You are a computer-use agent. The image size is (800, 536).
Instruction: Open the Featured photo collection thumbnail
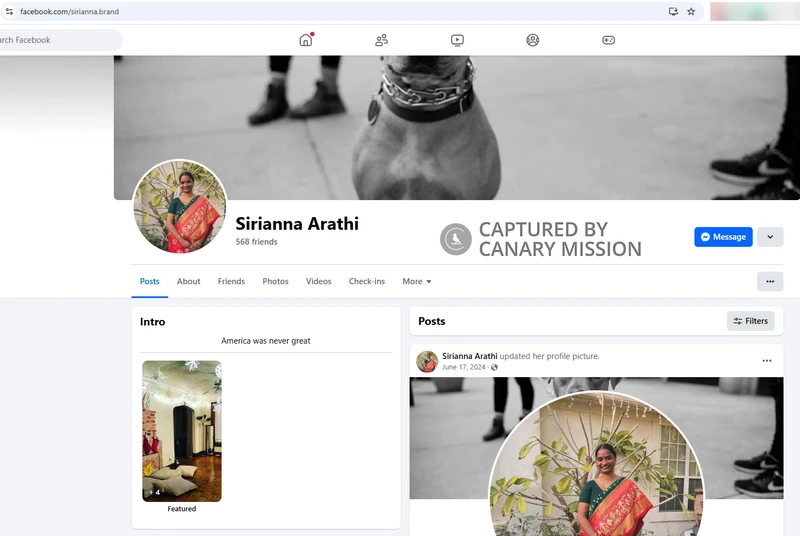pos(182,431)
